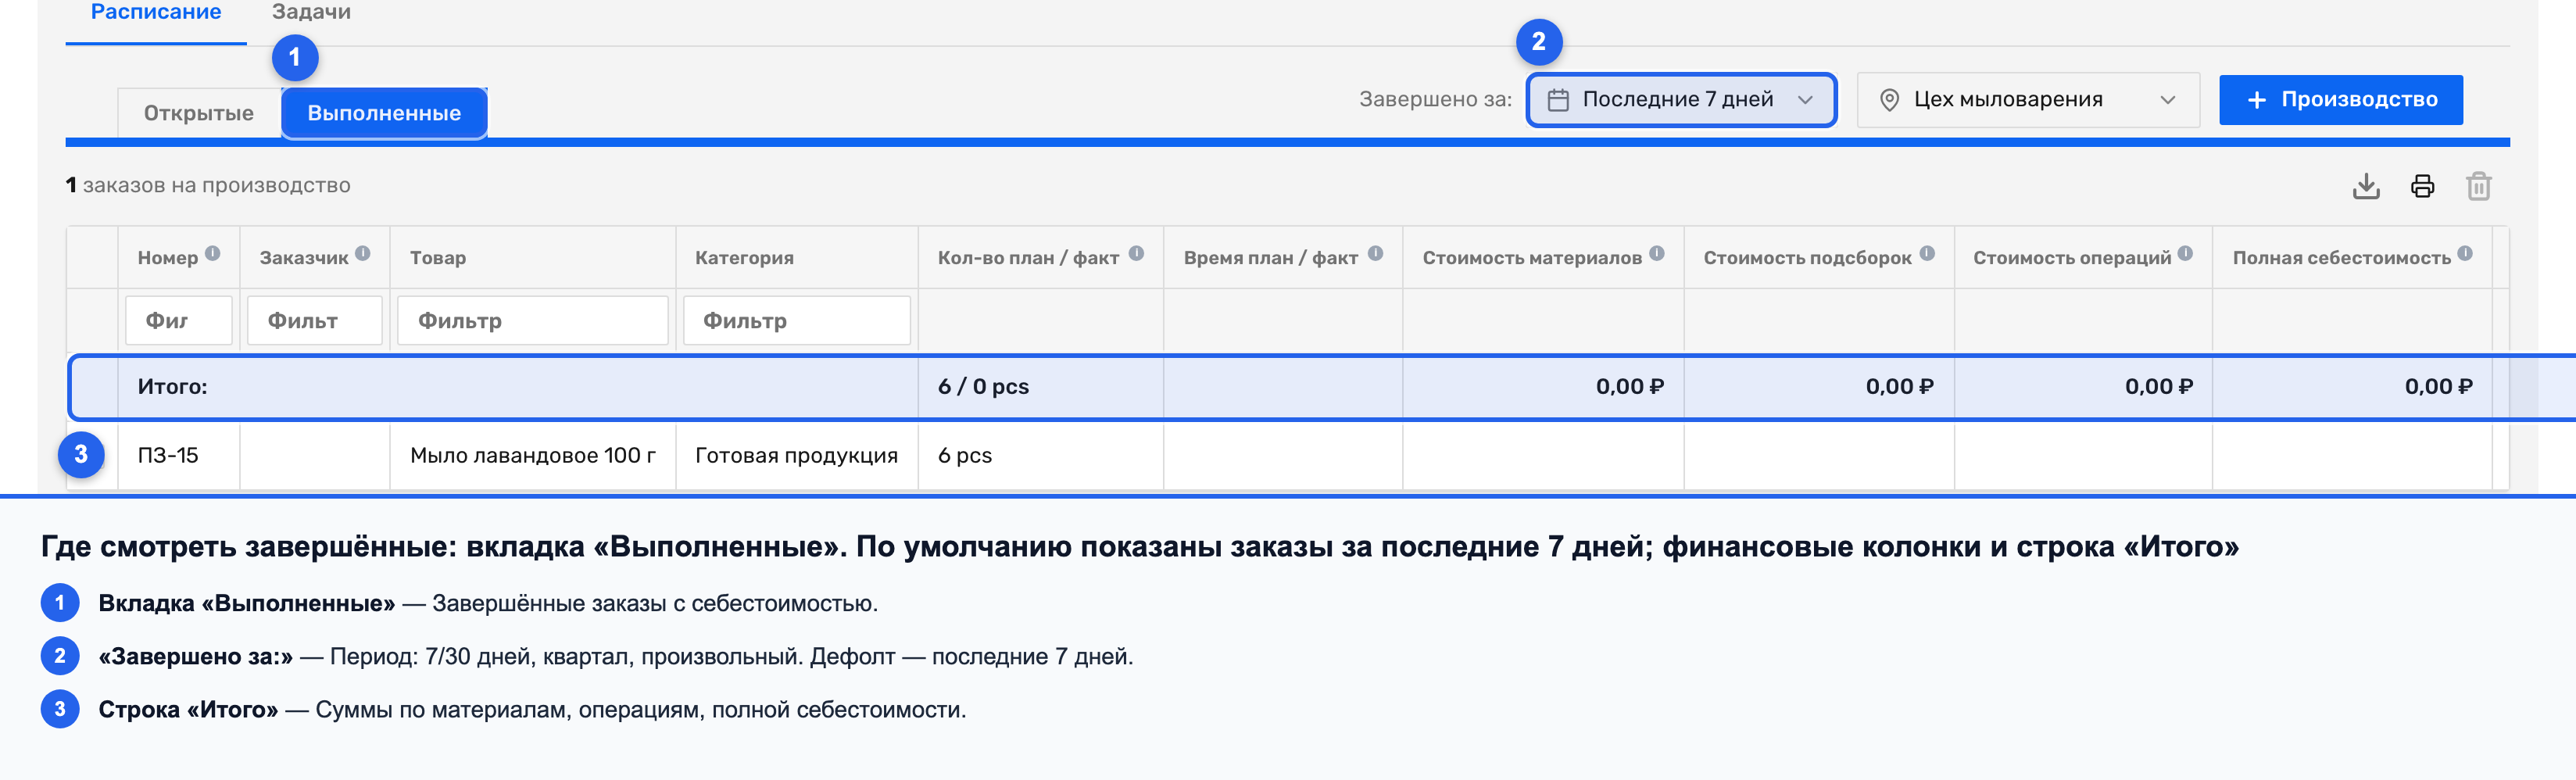Click the plus icon in Производство button

pos(2256,100)
